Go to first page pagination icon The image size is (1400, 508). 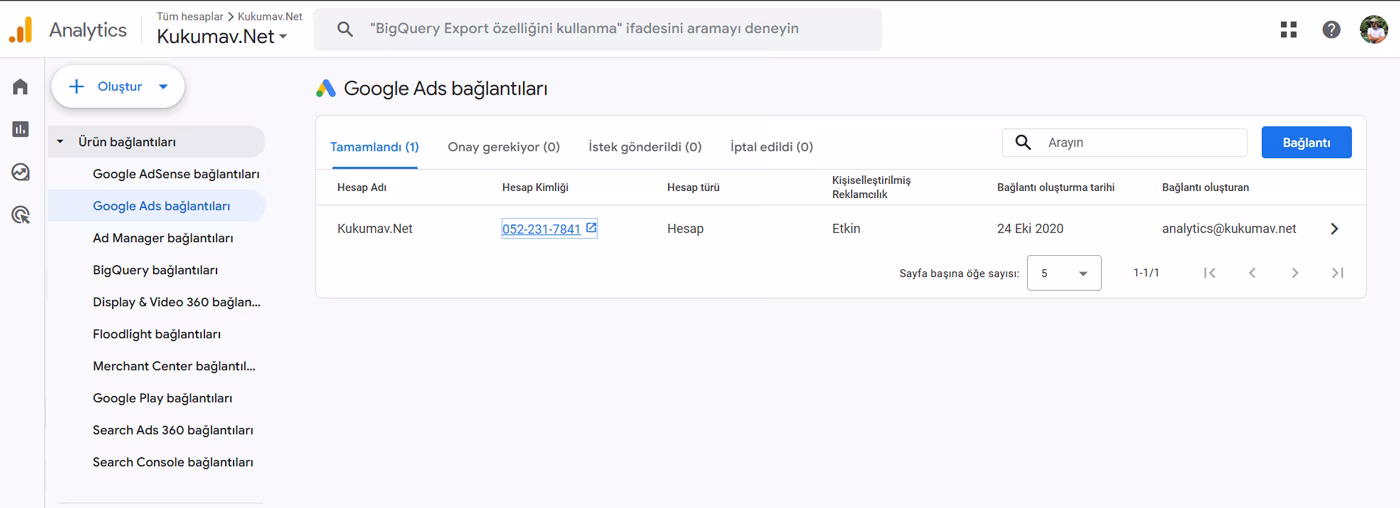tap(1209, 273)
